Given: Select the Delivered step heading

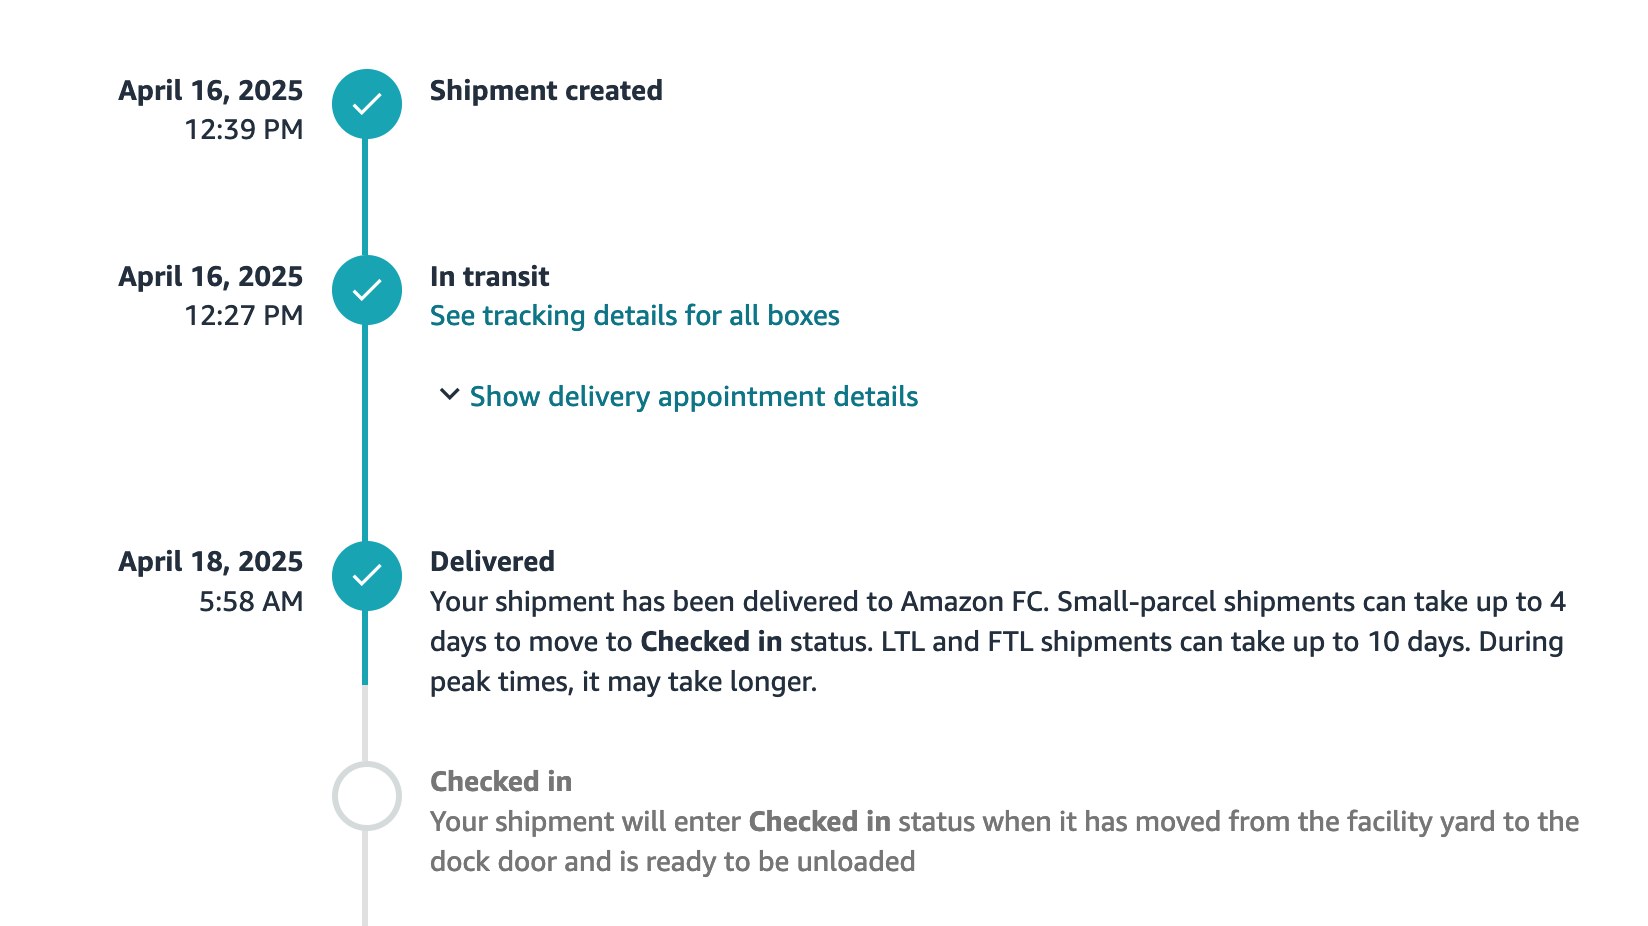Looking at the screenshot, I should 492,561.
